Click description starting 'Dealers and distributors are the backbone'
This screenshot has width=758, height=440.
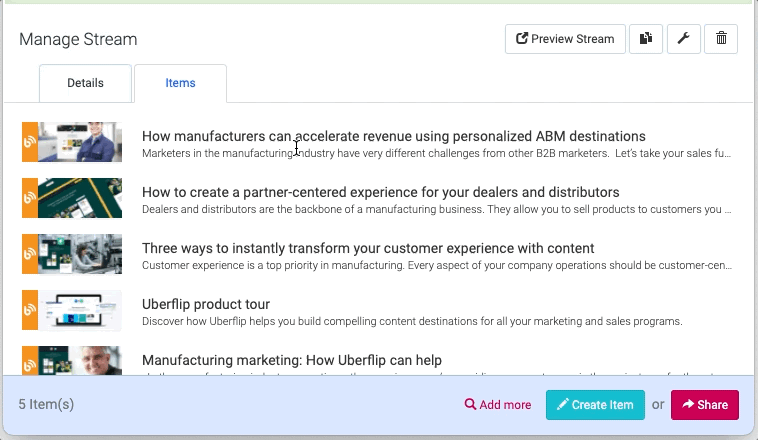436,210
